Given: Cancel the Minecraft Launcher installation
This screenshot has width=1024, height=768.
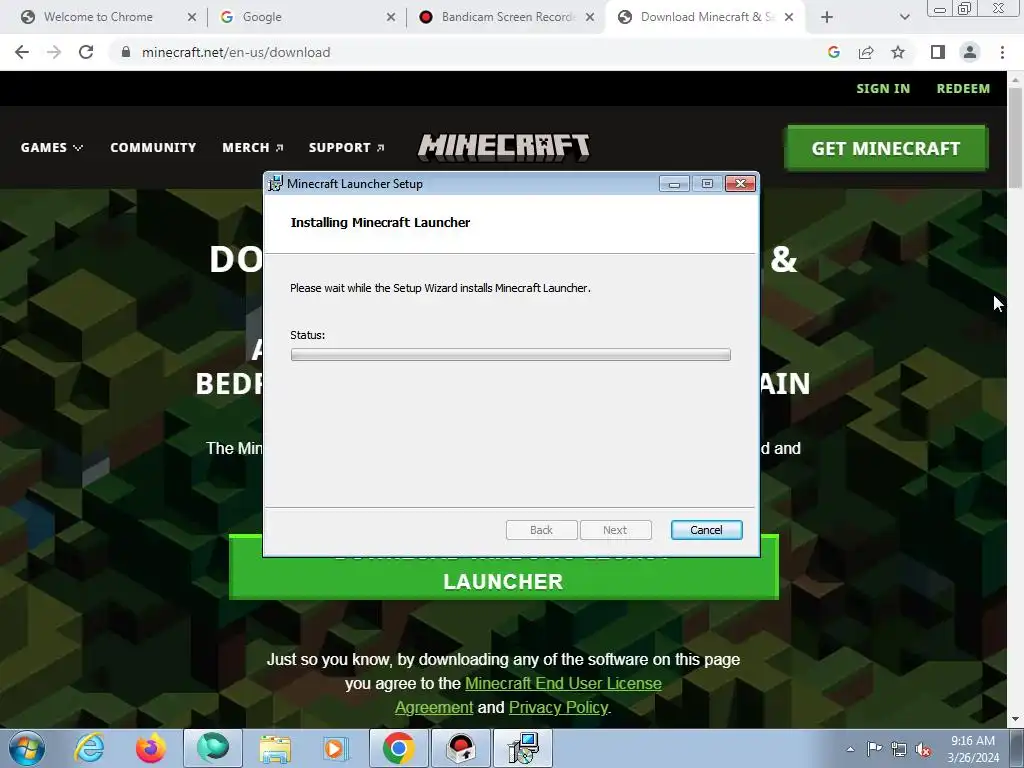Looking at the screenshot, I should pos(707,530).
